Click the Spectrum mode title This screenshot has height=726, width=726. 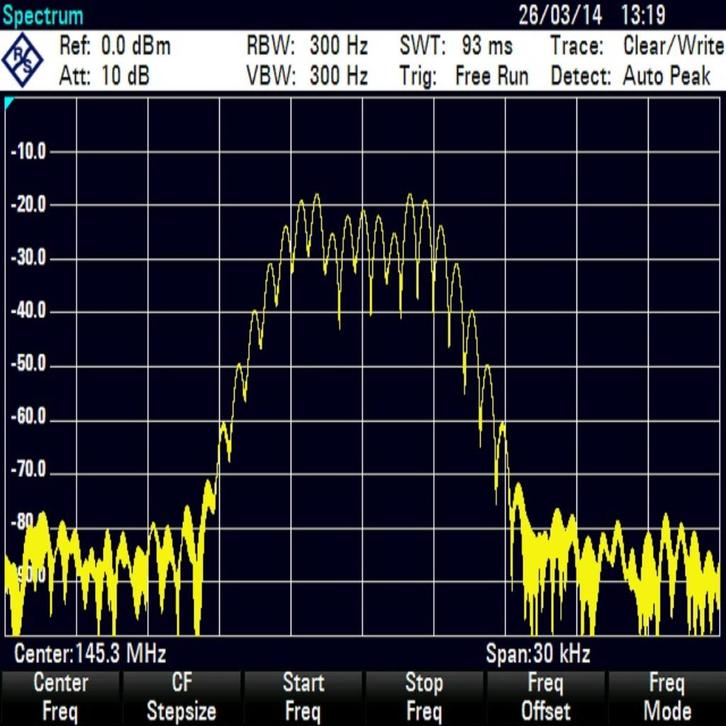(43, 16)
